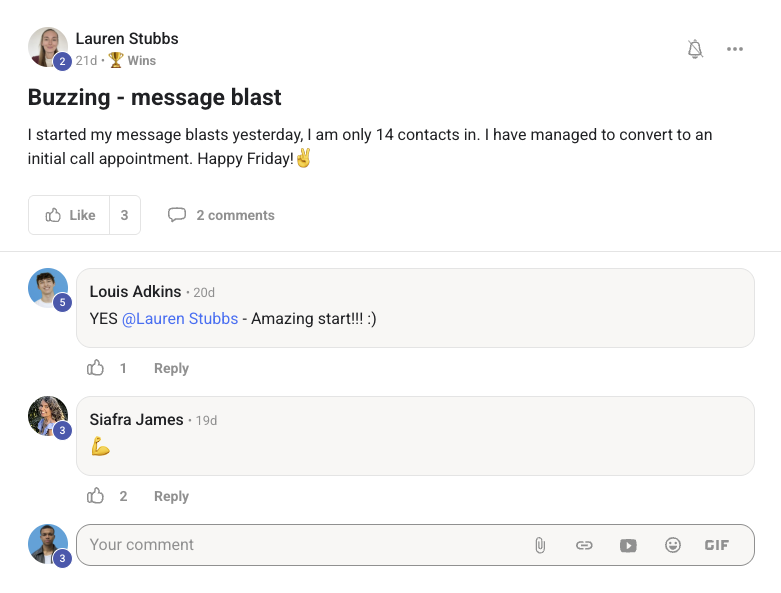Open the Wins category tag
Image resolution: width=781 pixels, height=593 pixels.
[x=141, y=60]
